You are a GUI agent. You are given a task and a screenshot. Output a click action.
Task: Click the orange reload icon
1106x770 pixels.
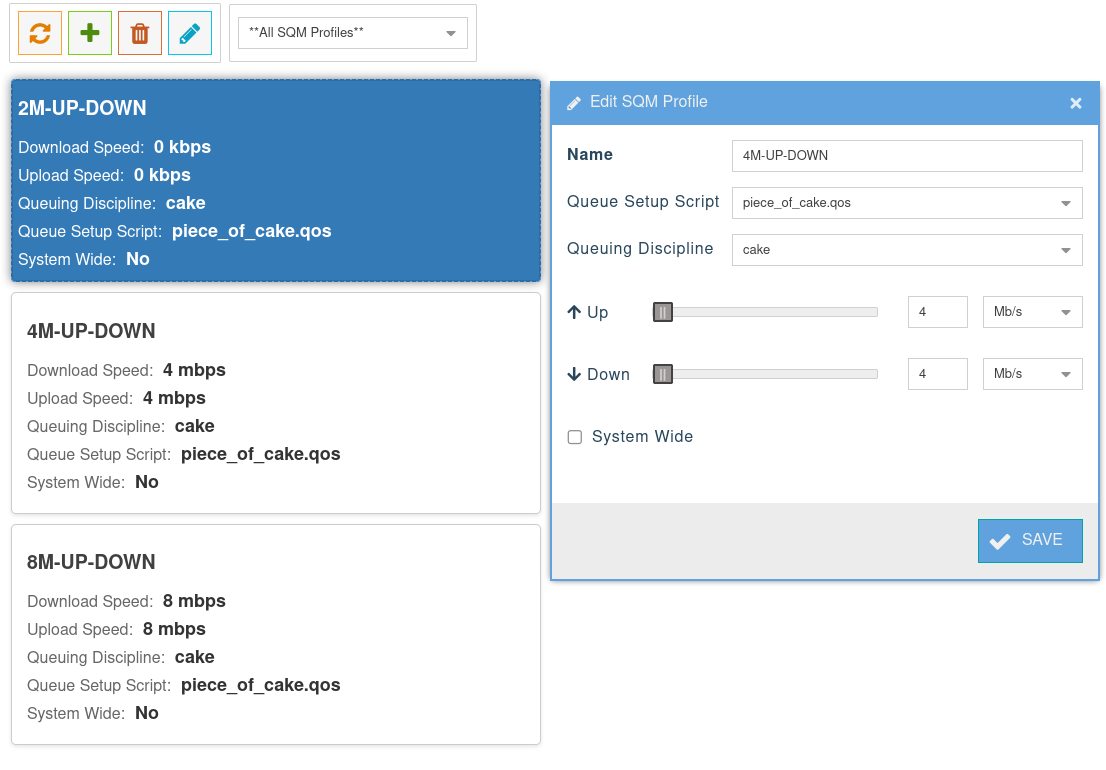click(40, 33)
